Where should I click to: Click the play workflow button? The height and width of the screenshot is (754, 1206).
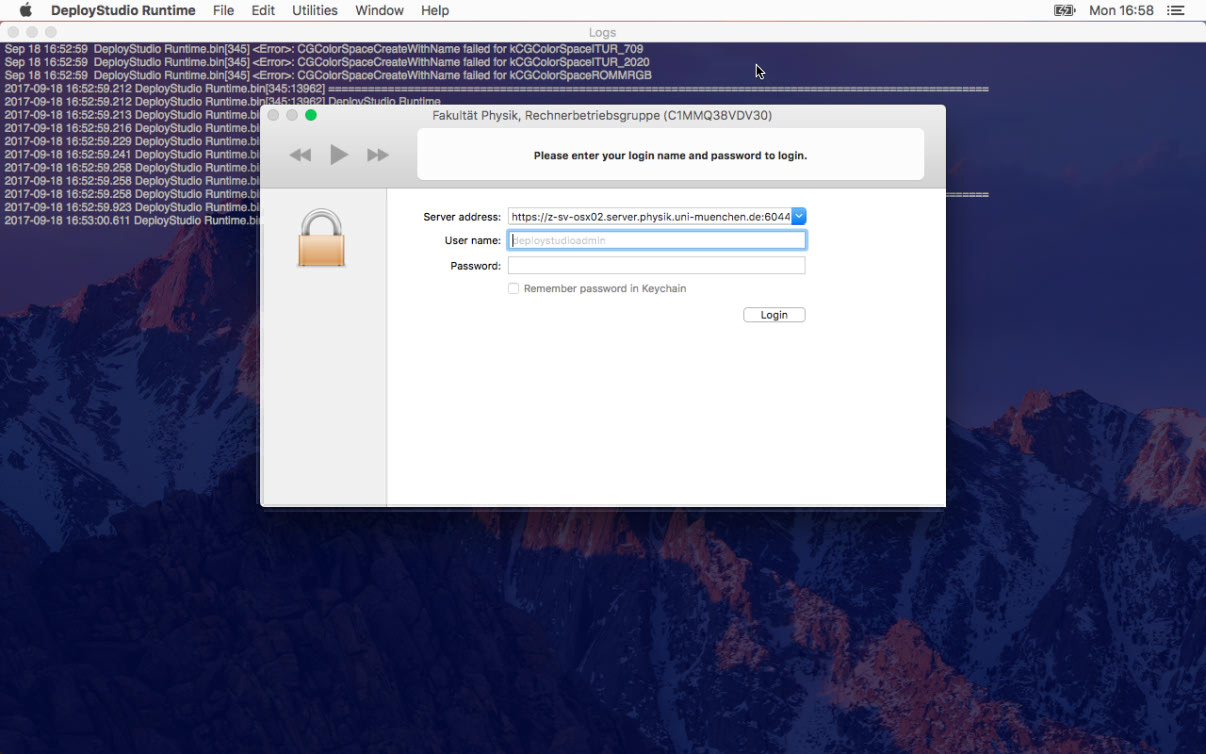(339, 154)
